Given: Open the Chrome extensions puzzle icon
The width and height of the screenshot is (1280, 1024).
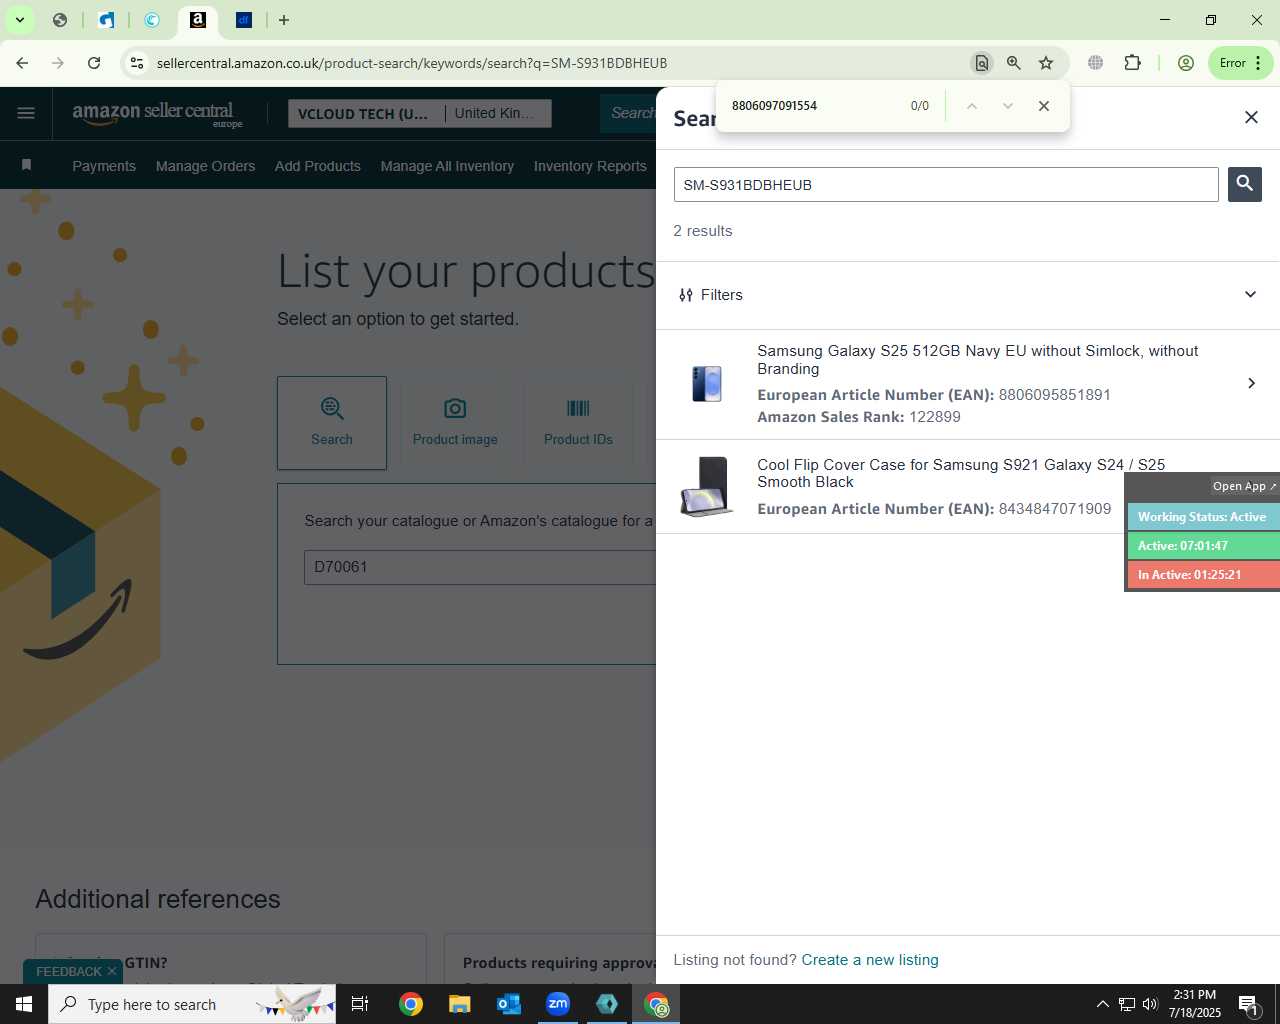Looking at the screenshot, I should tap(1132, 63).
